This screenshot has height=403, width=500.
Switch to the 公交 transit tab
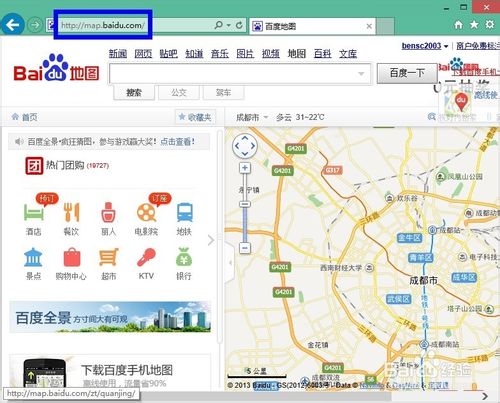179,92
